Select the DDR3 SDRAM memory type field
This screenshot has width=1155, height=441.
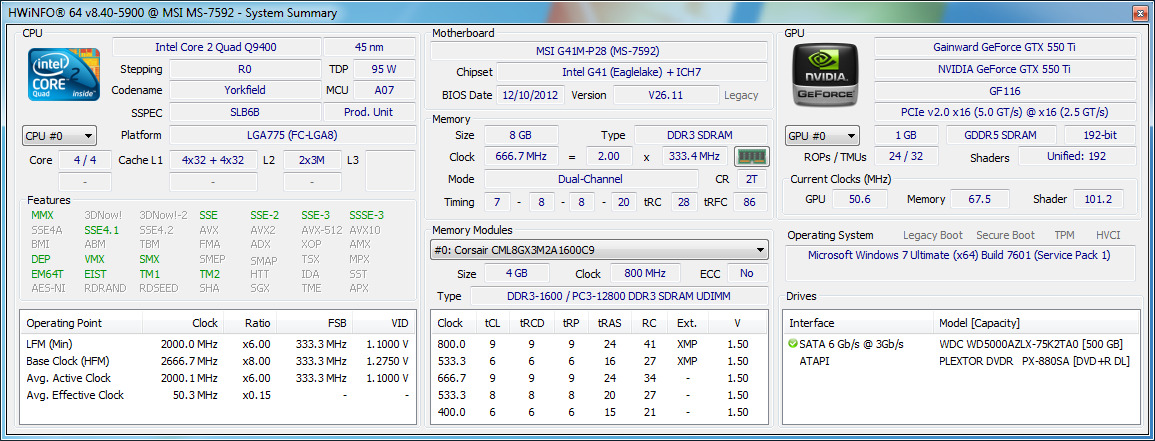click(x=700, y=135)
